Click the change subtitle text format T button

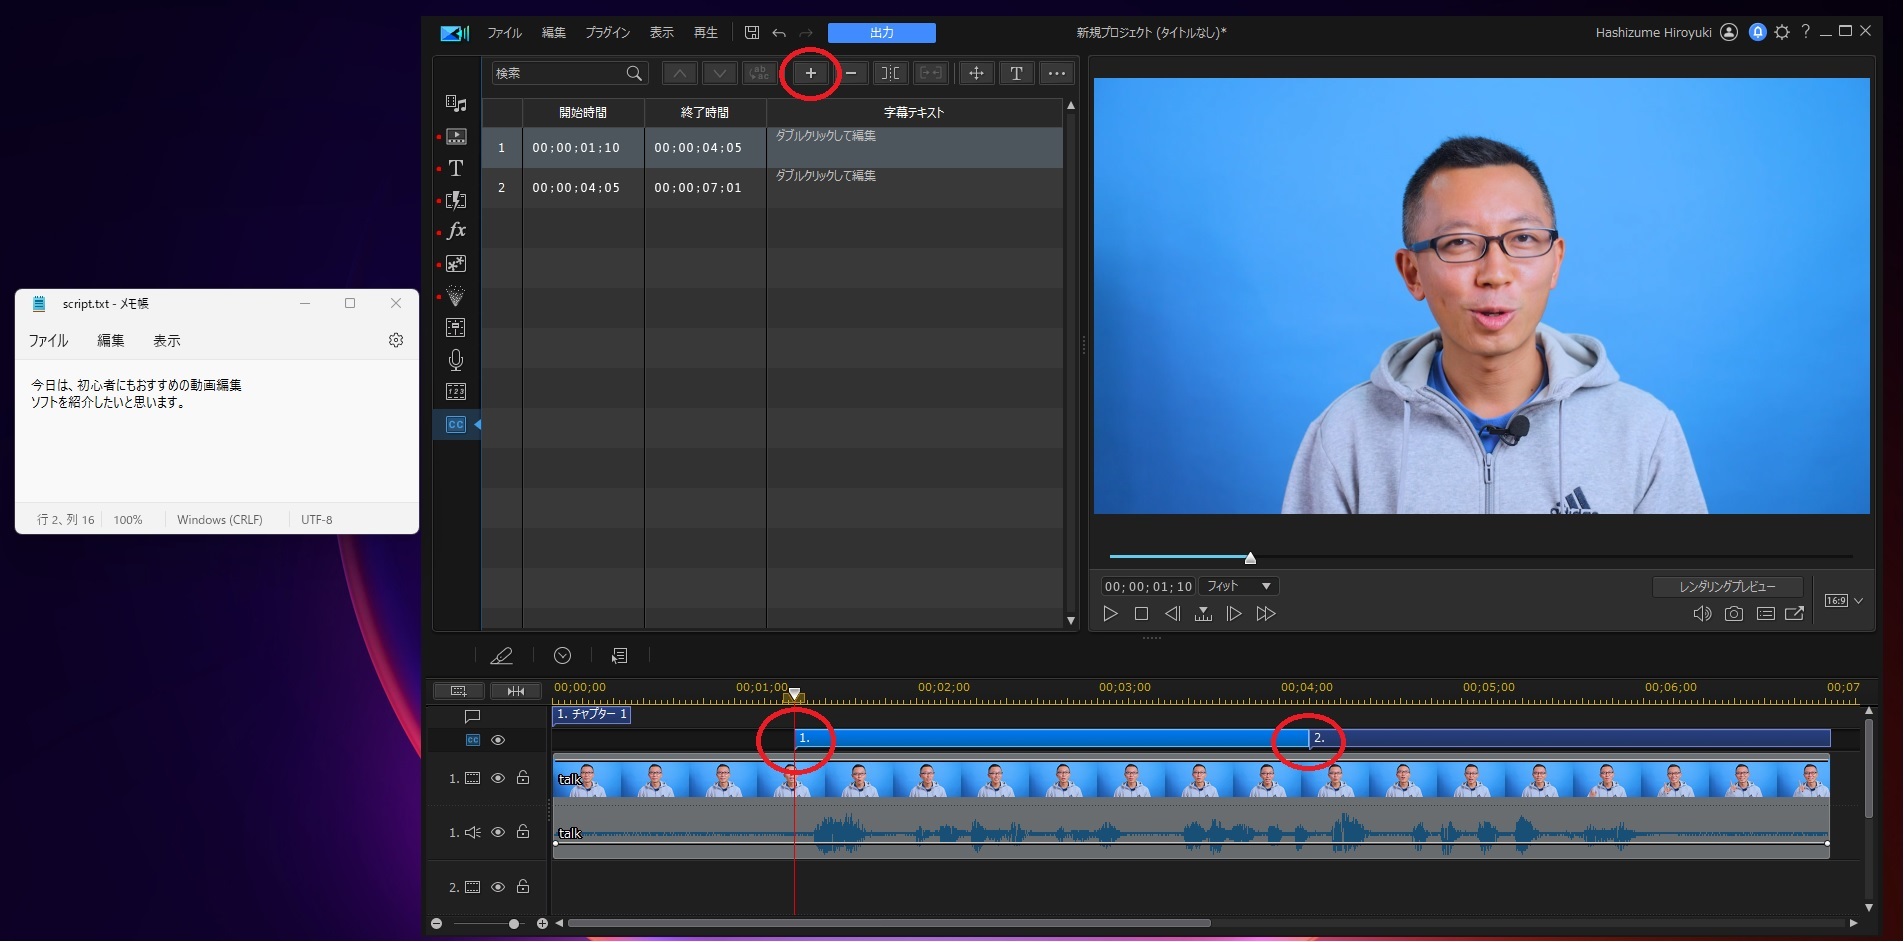[x=1016, y=73]
